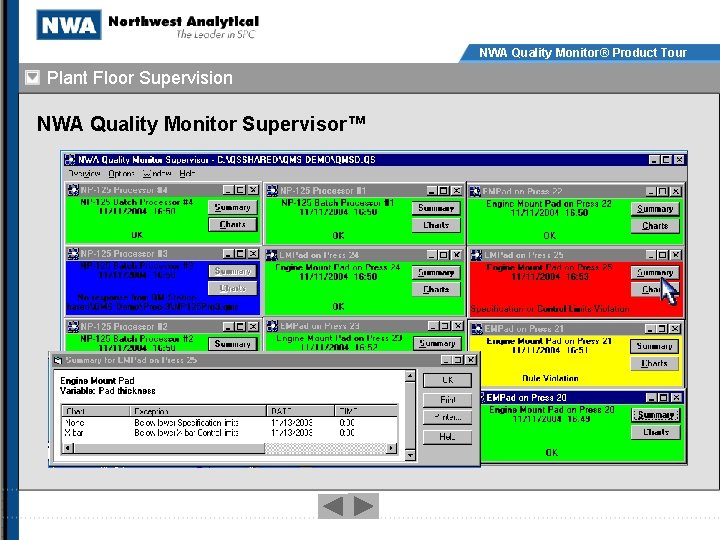Click Help button in Summary dialog
720x540 pixels.
[447, 437]
